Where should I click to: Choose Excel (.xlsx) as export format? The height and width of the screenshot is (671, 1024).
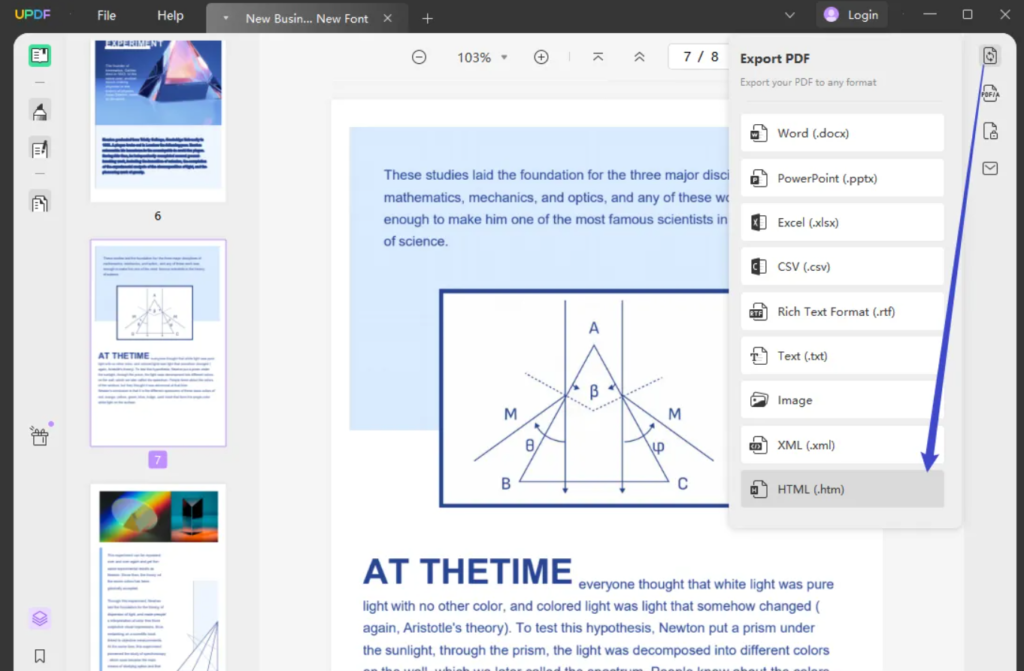click(x=841, y=222)
